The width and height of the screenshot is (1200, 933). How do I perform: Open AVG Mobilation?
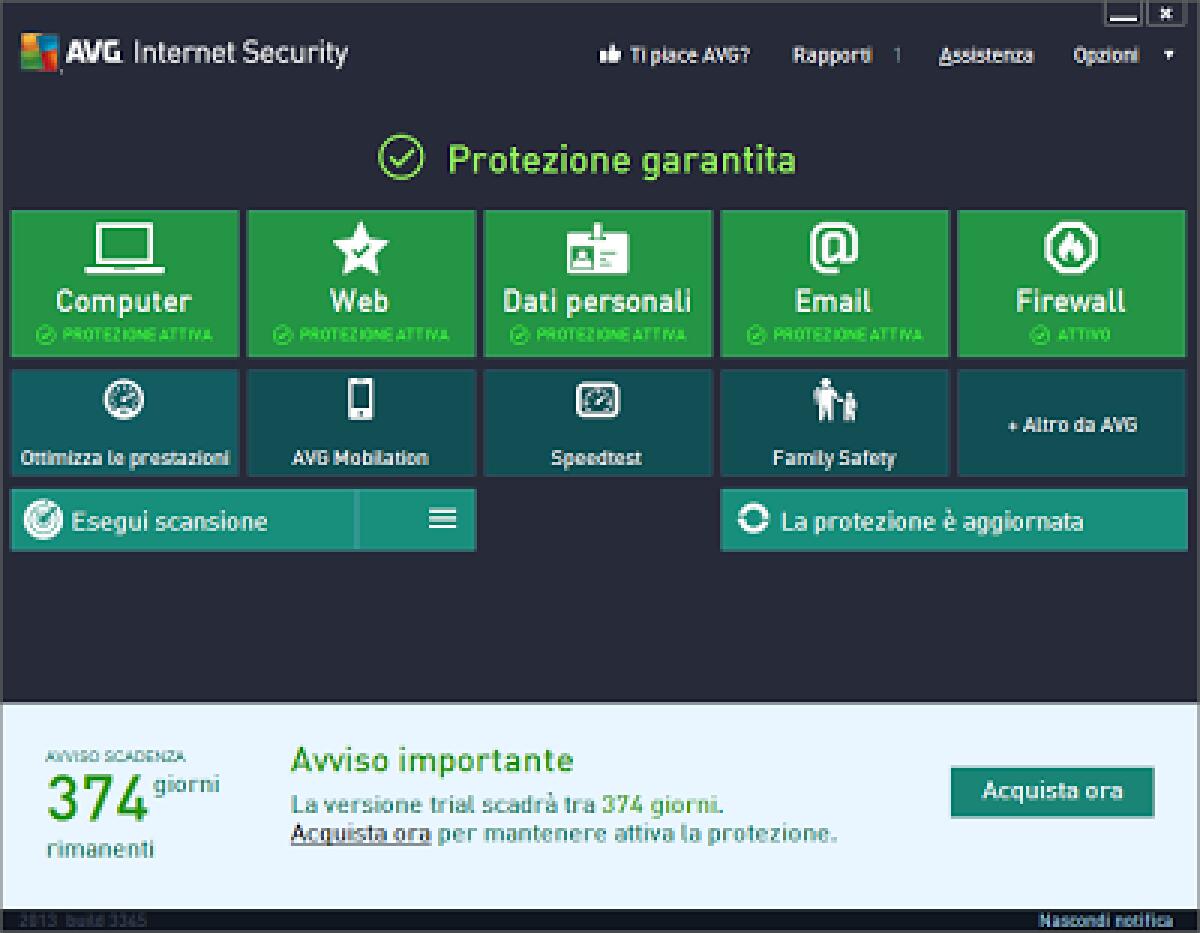[x=361, y=422]
